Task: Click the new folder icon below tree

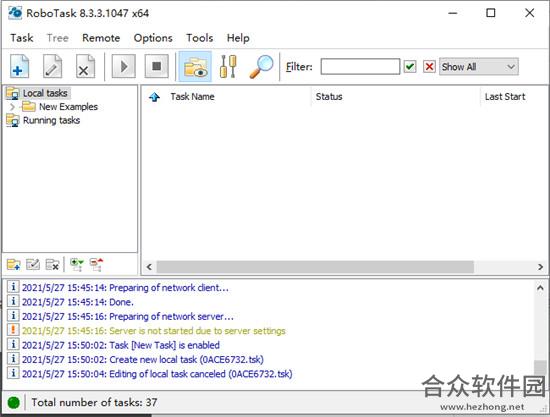Action: click(14, 264)
